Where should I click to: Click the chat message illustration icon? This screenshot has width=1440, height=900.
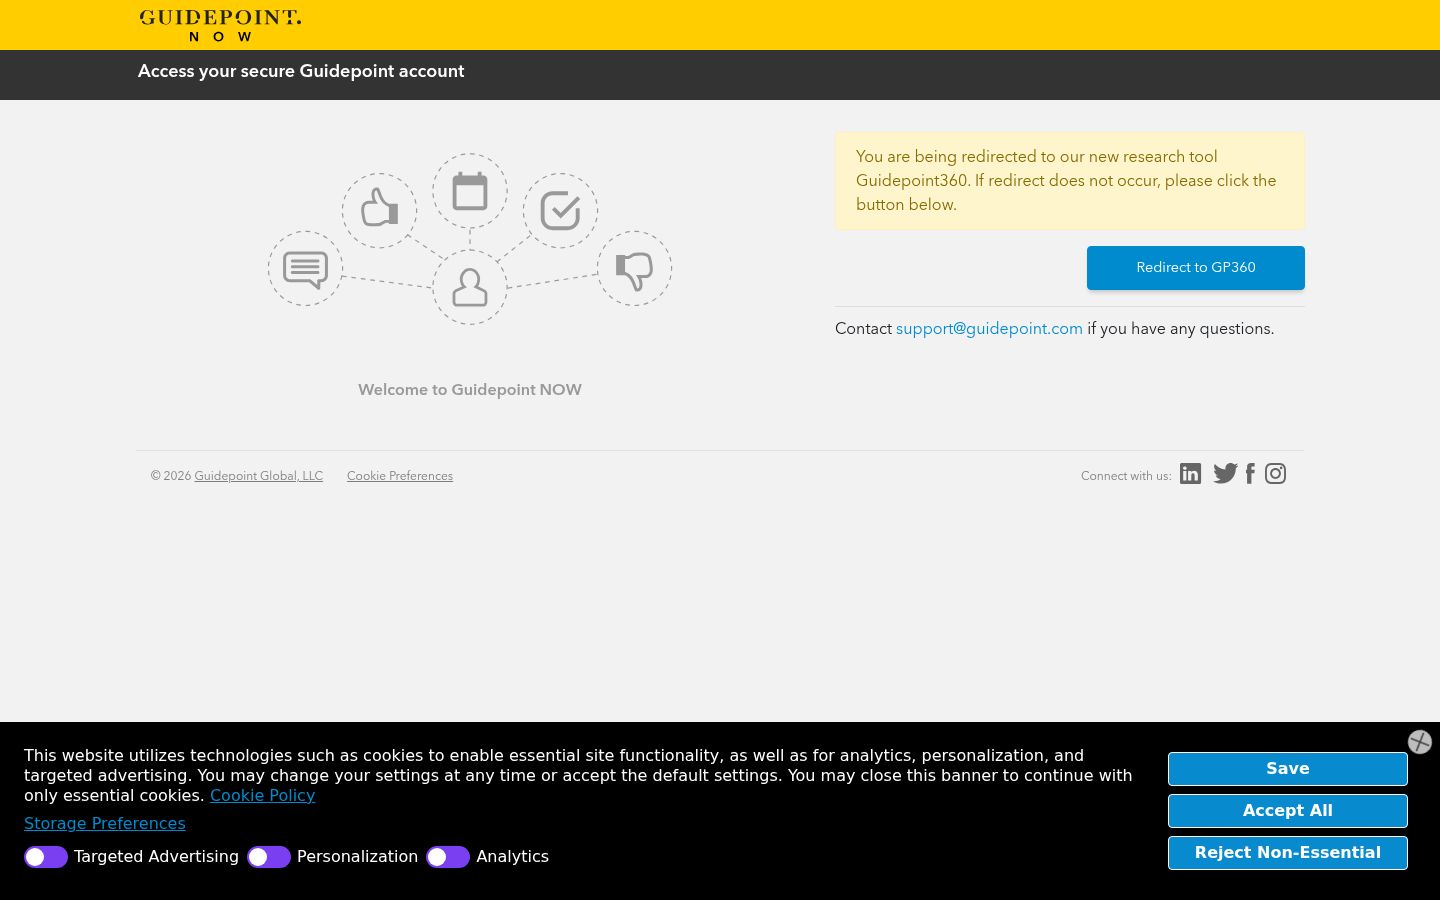305,269
